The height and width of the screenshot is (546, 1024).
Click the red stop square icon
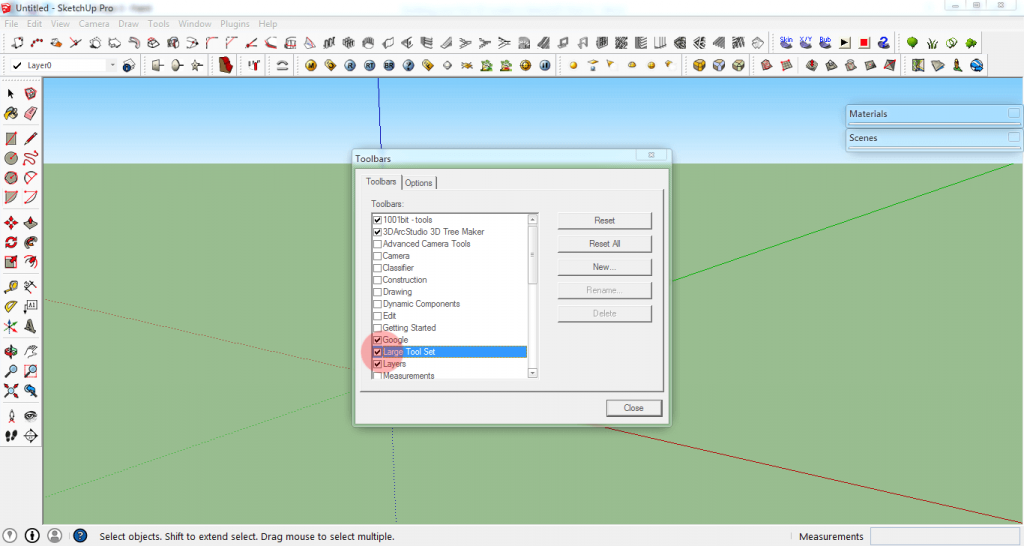864,42
